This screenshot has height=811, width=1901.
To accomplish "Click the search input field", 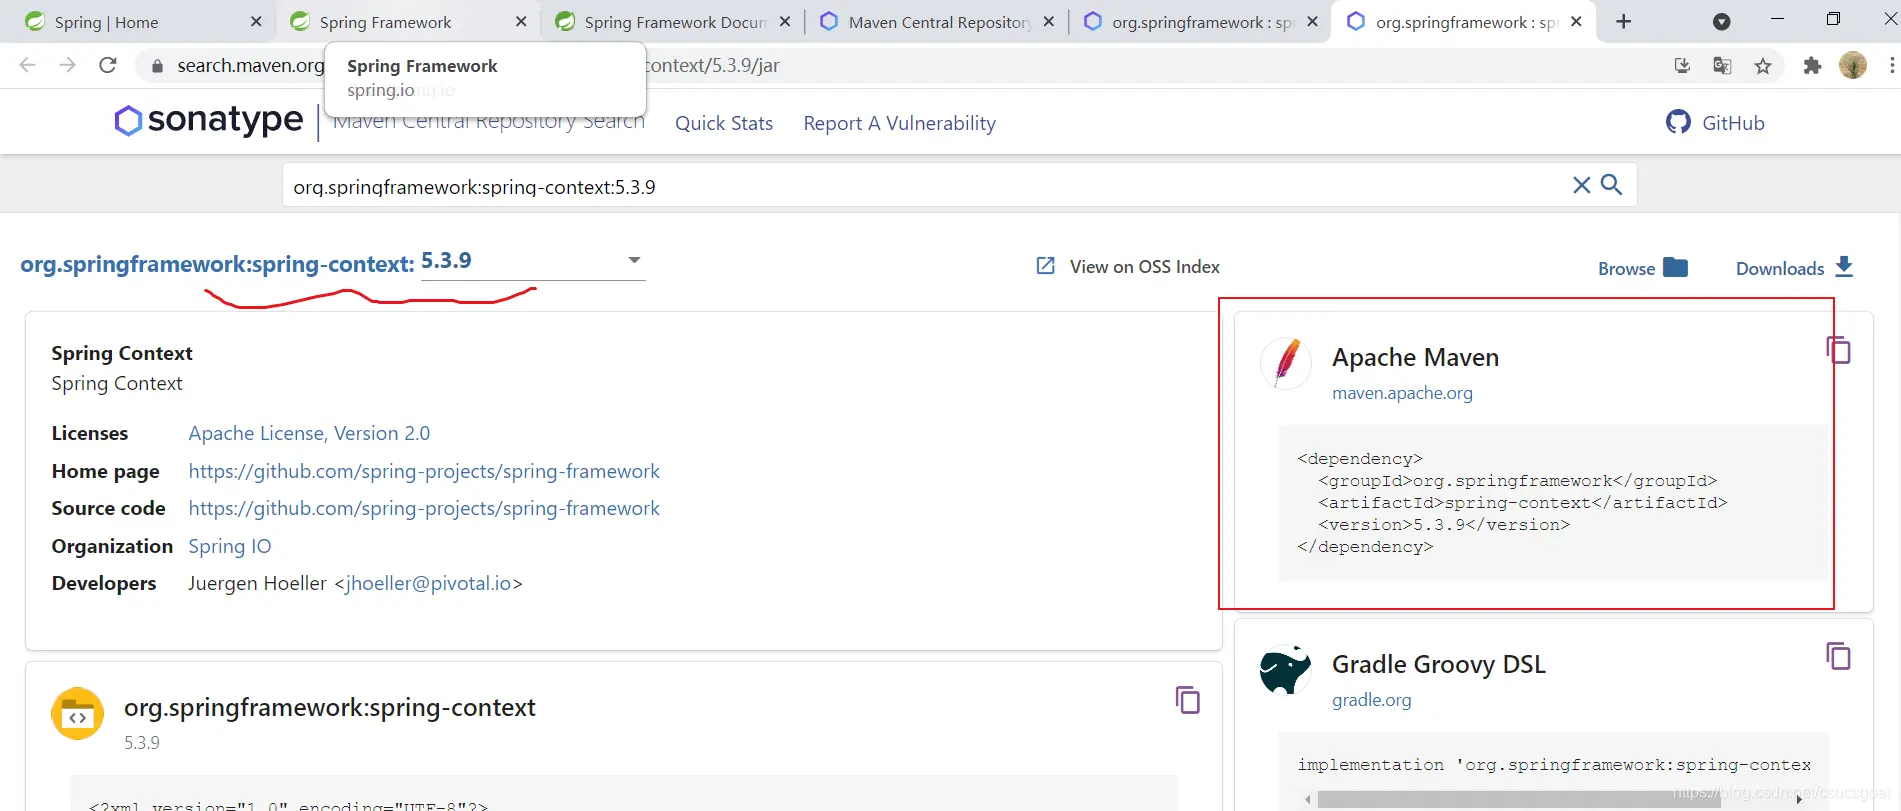I will pyautogui.click(x=920, y=187).
